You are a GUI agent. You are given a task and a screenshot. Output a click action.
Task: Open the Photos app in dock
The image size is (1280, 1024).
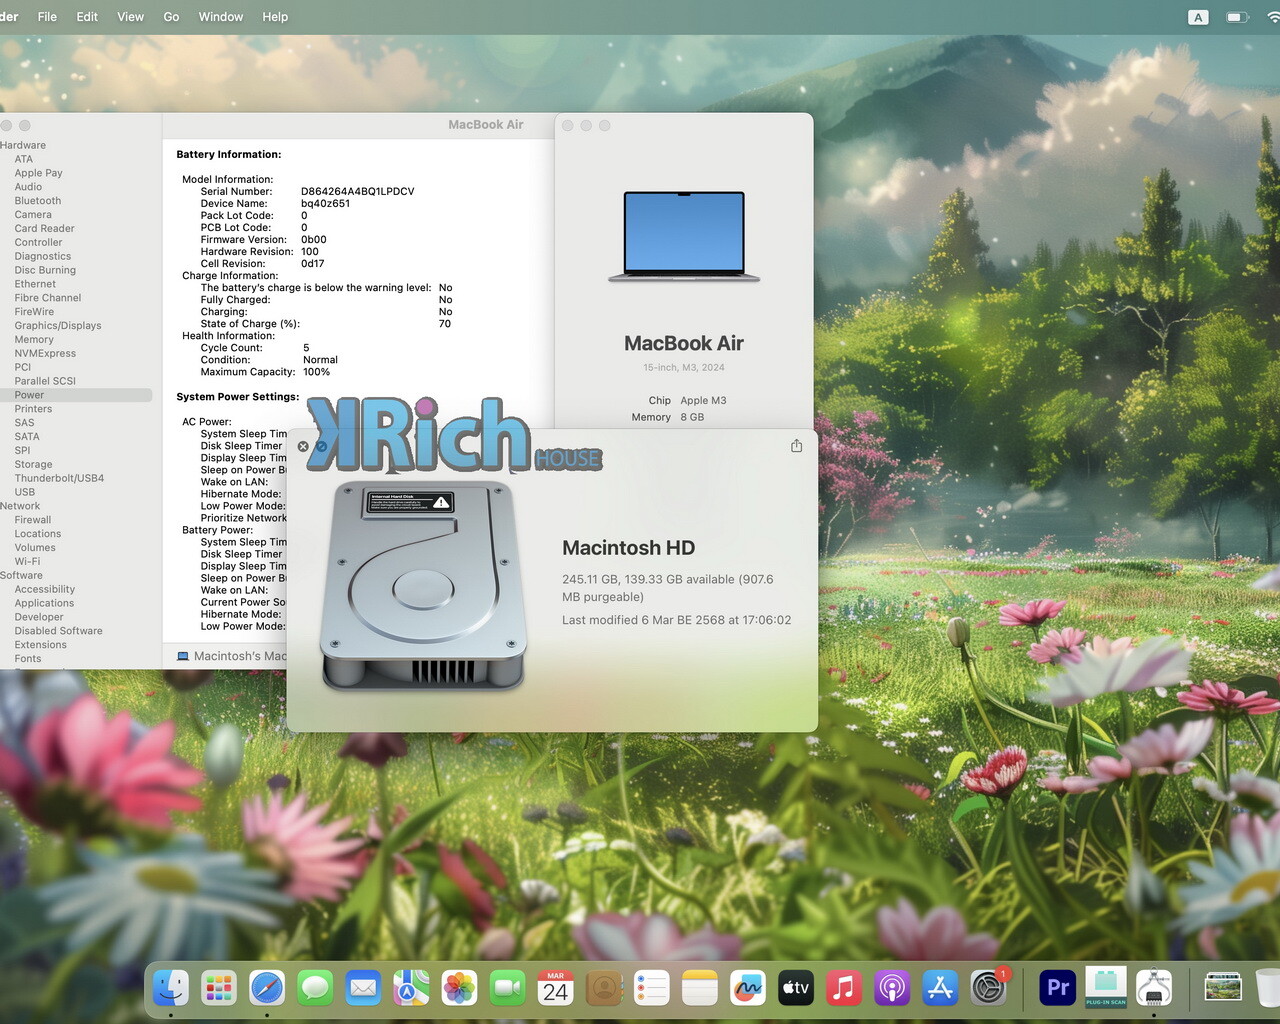[459, 988]
